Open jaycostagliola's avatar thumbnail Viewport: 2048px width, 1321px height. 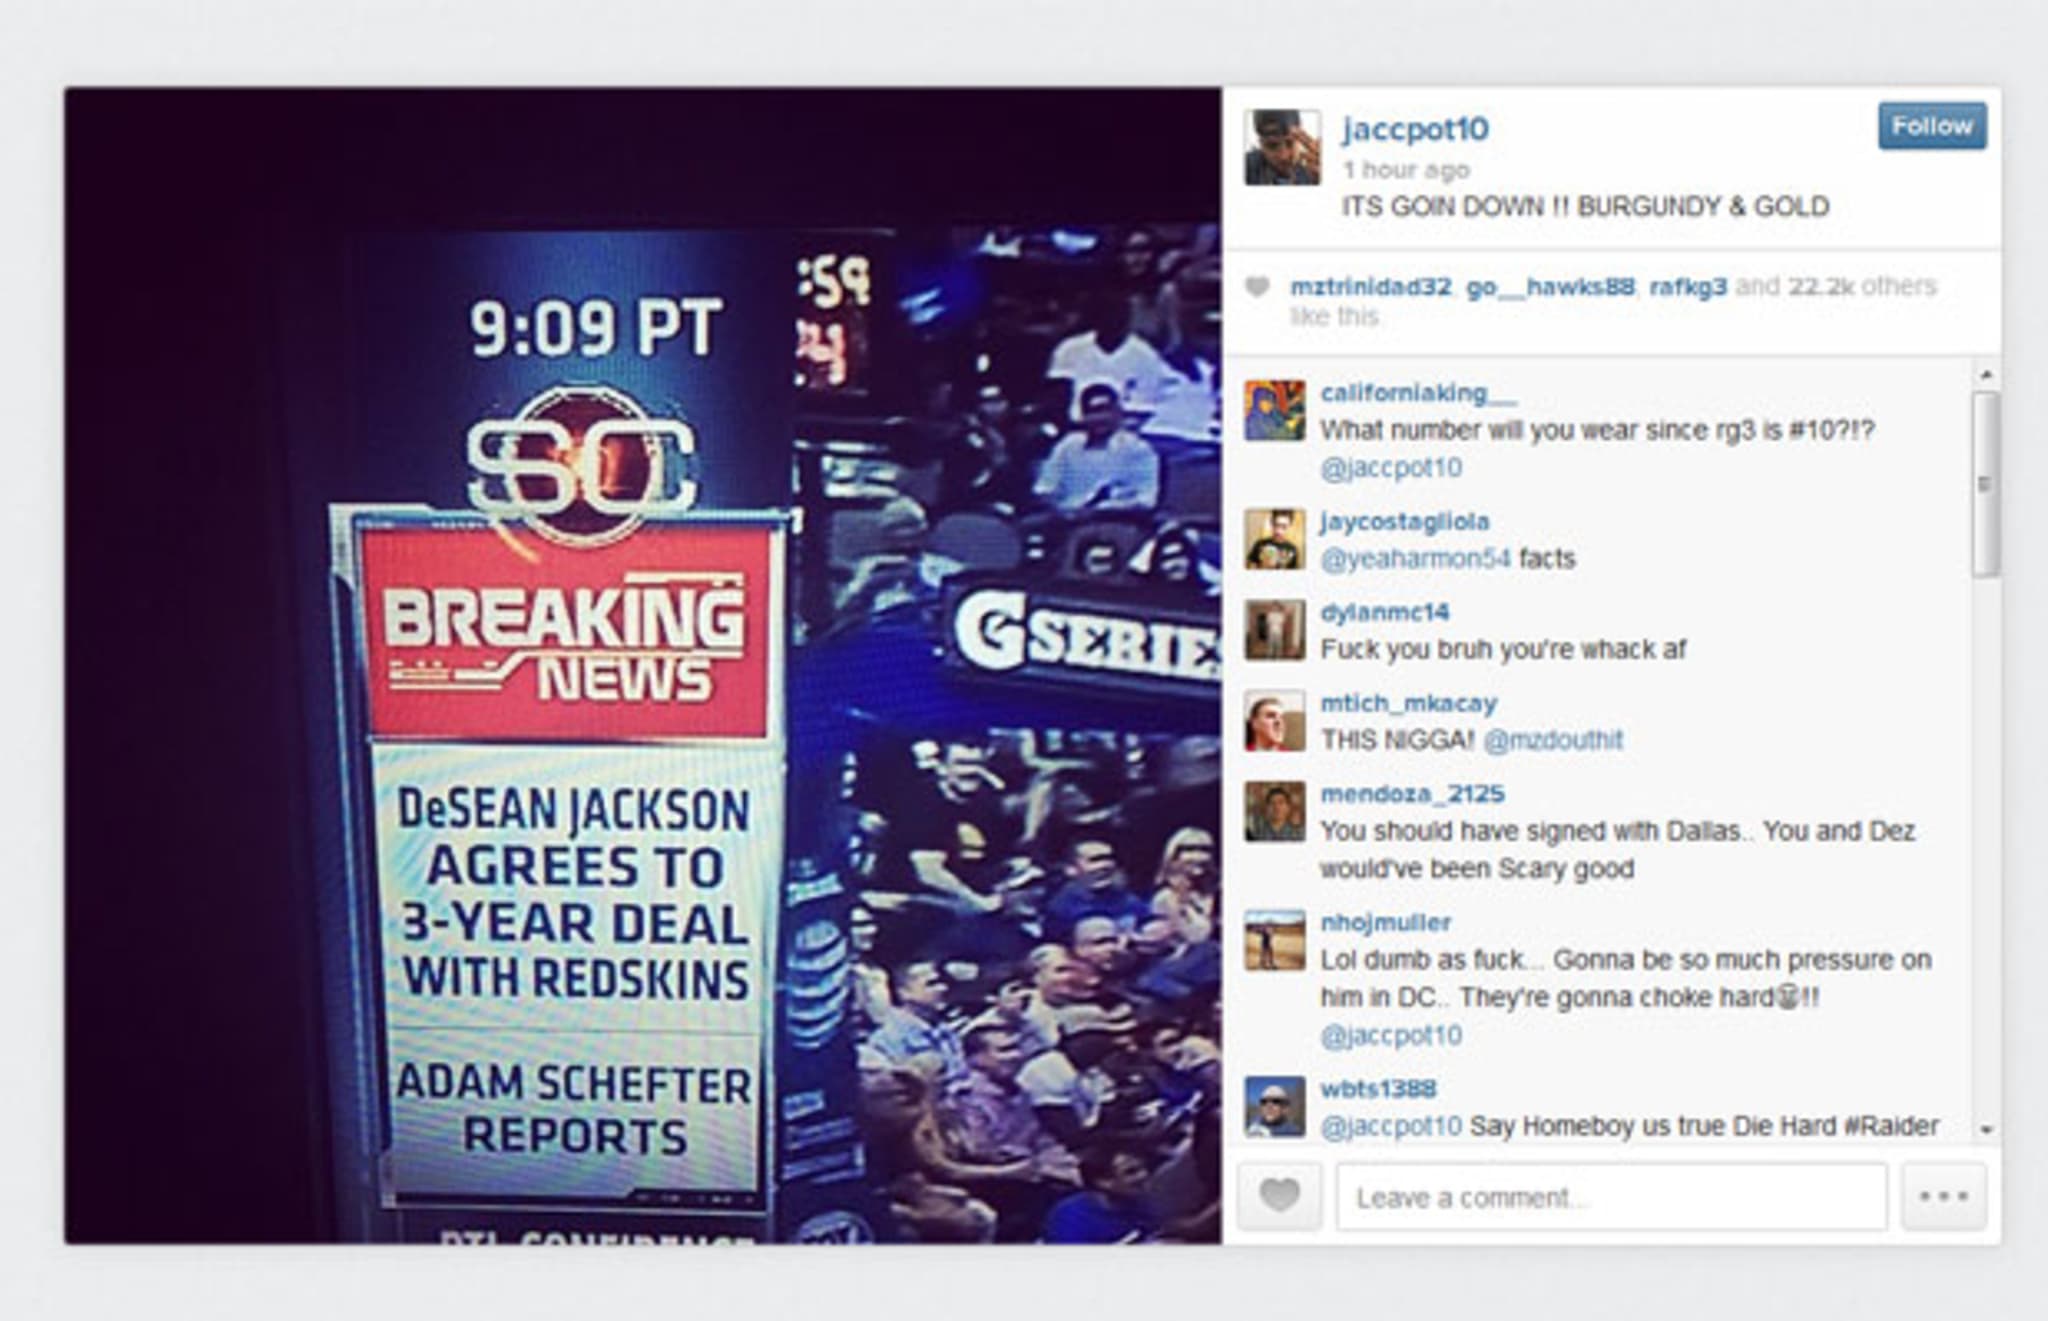tap(1274, 539)
